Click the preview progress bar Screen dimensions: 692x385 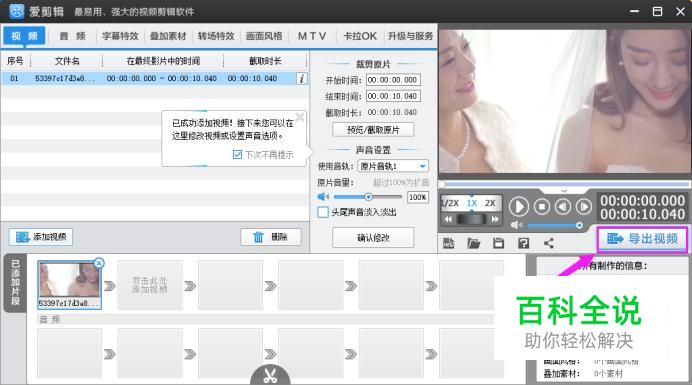(x=565, y=184)
